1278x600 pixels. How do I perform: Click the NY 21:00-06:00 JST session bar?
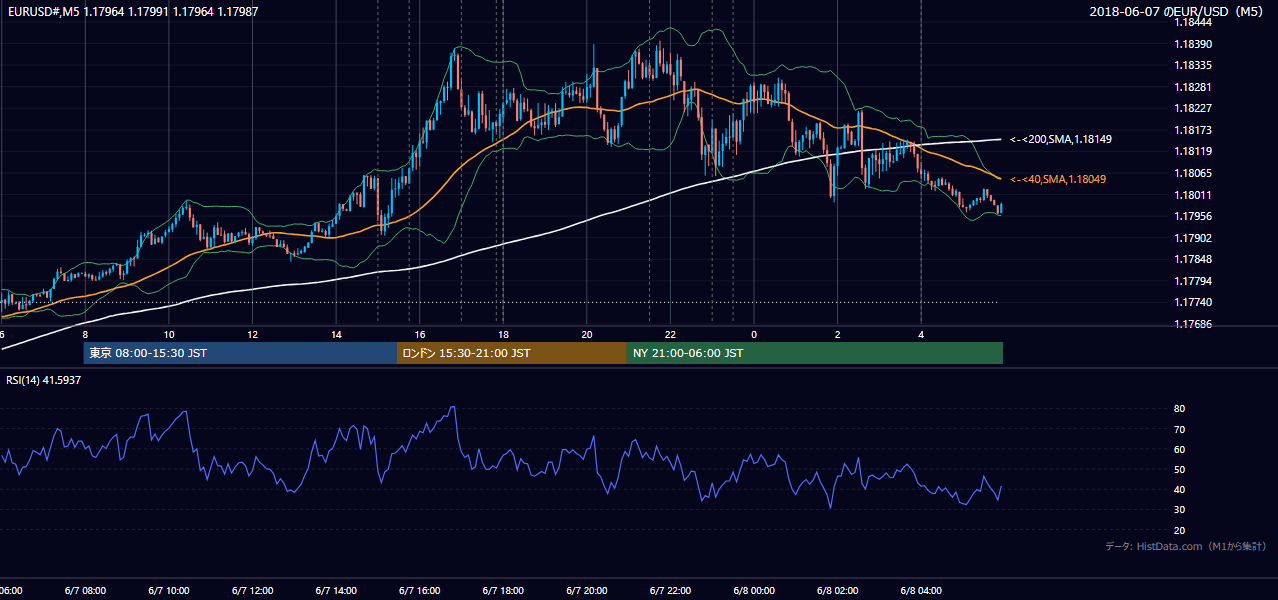coord(815,353)
